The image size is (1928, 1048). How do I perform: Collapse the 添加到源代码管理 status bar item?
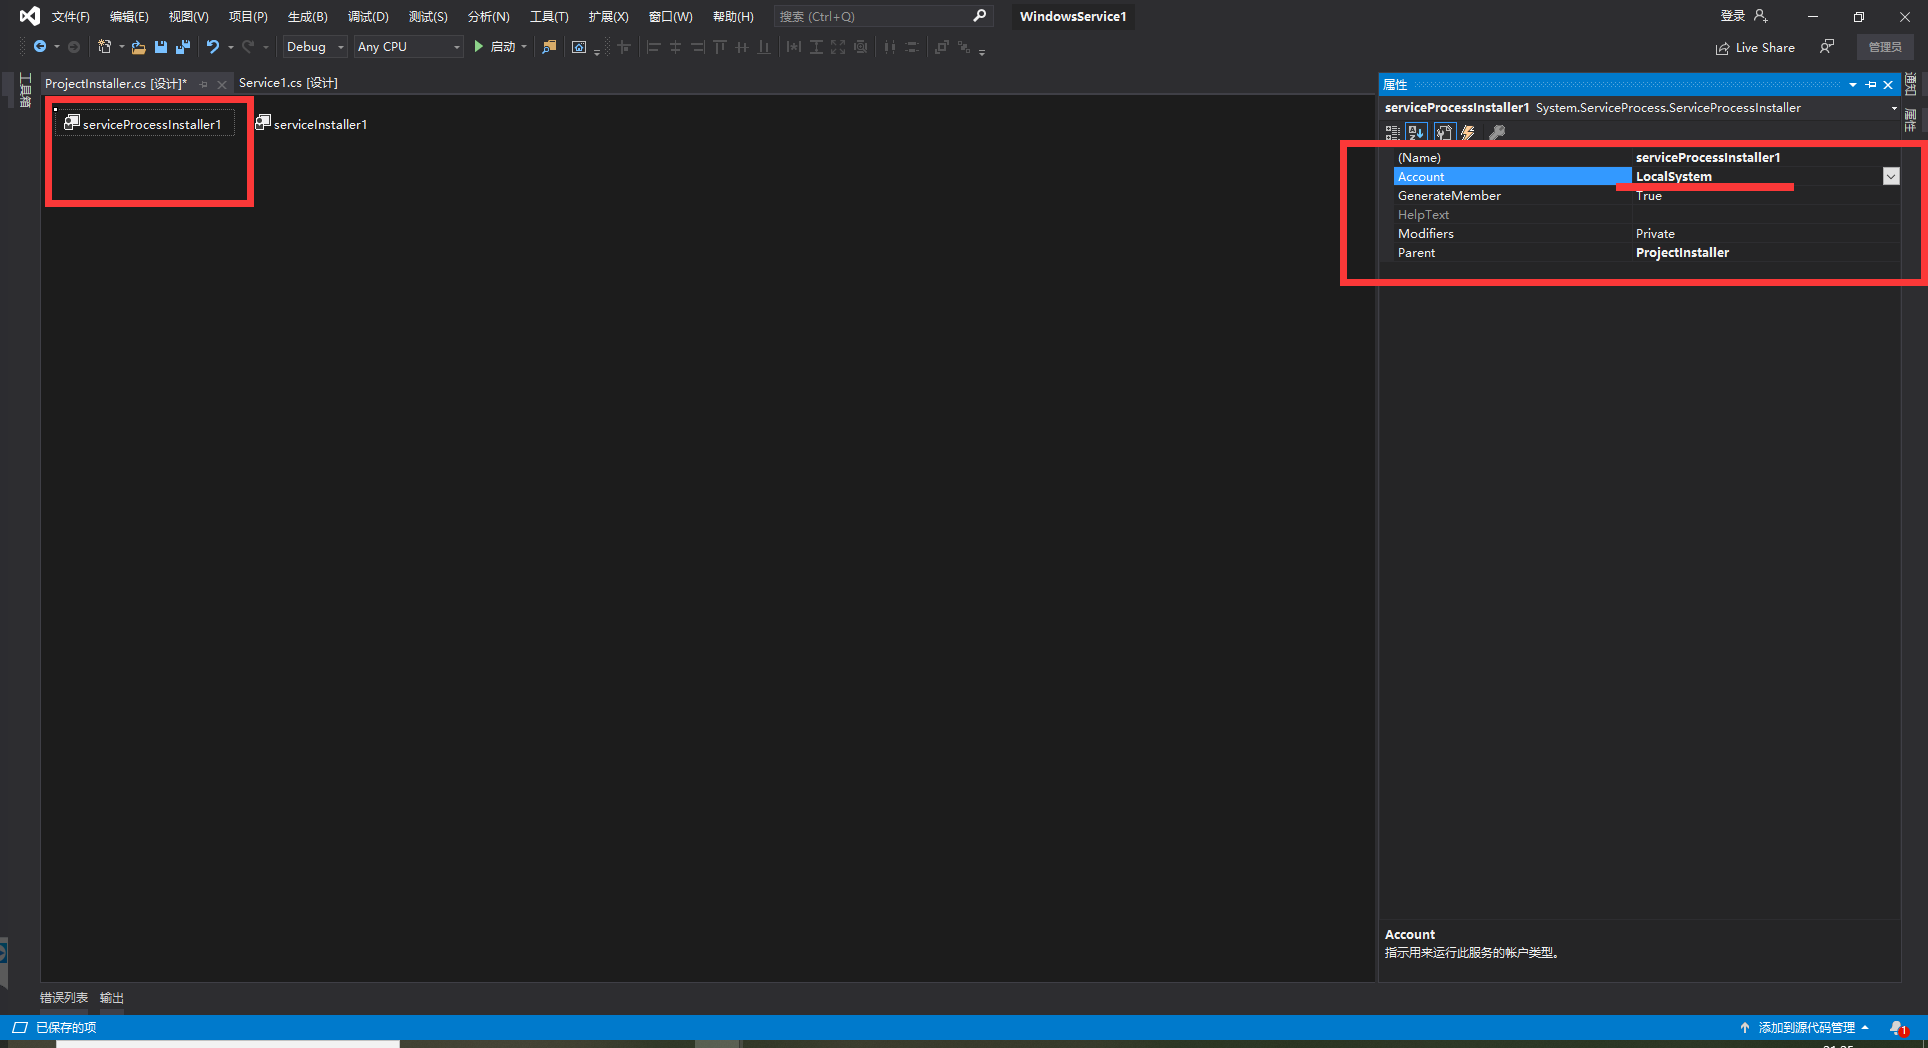[1867, 1027]
